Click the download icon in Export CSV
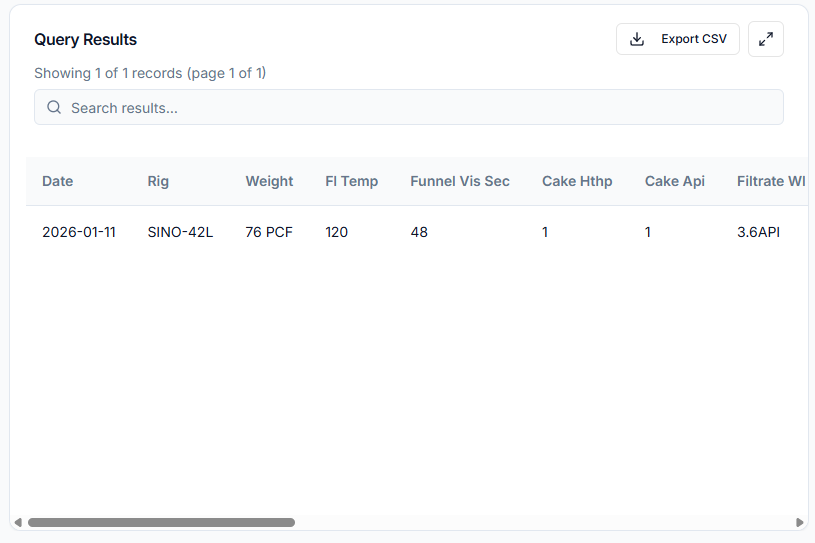 click(x=637, y=39)
